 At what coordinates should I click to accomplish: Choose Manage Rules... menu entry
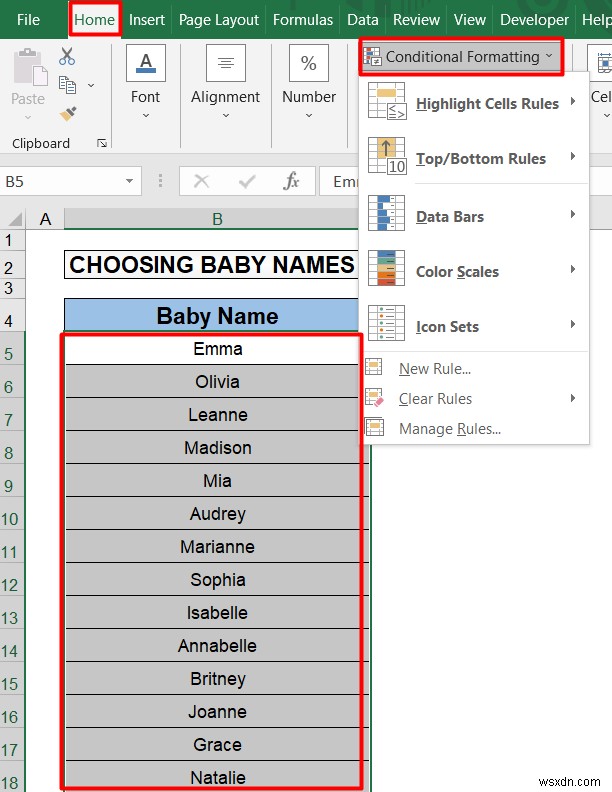pos(475,428)
